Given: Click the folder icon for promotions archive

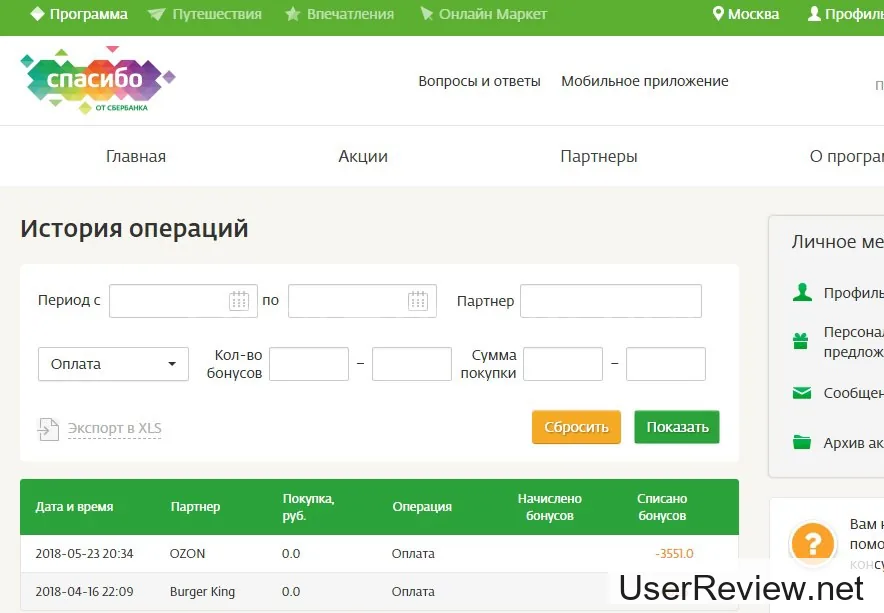Looking at the screenshot, I should (x=801, y=442).
